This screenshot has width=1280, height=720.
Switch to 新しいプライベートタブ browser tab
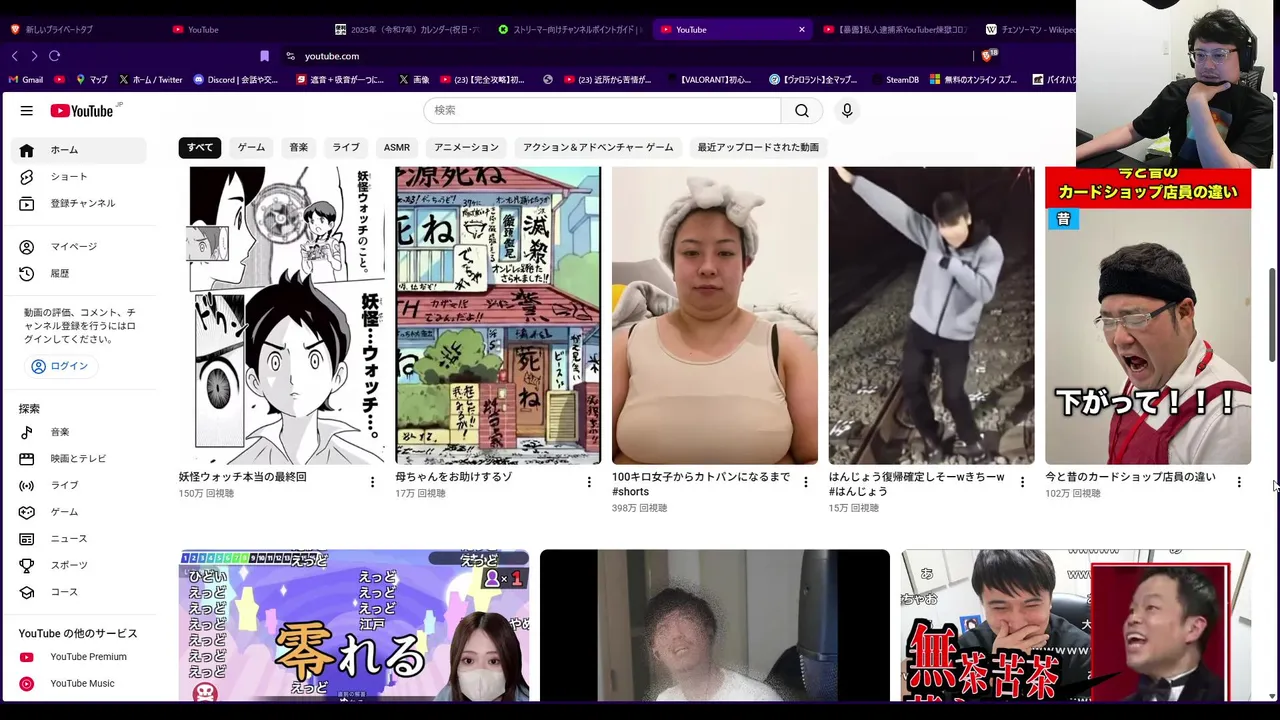(80, 29)
